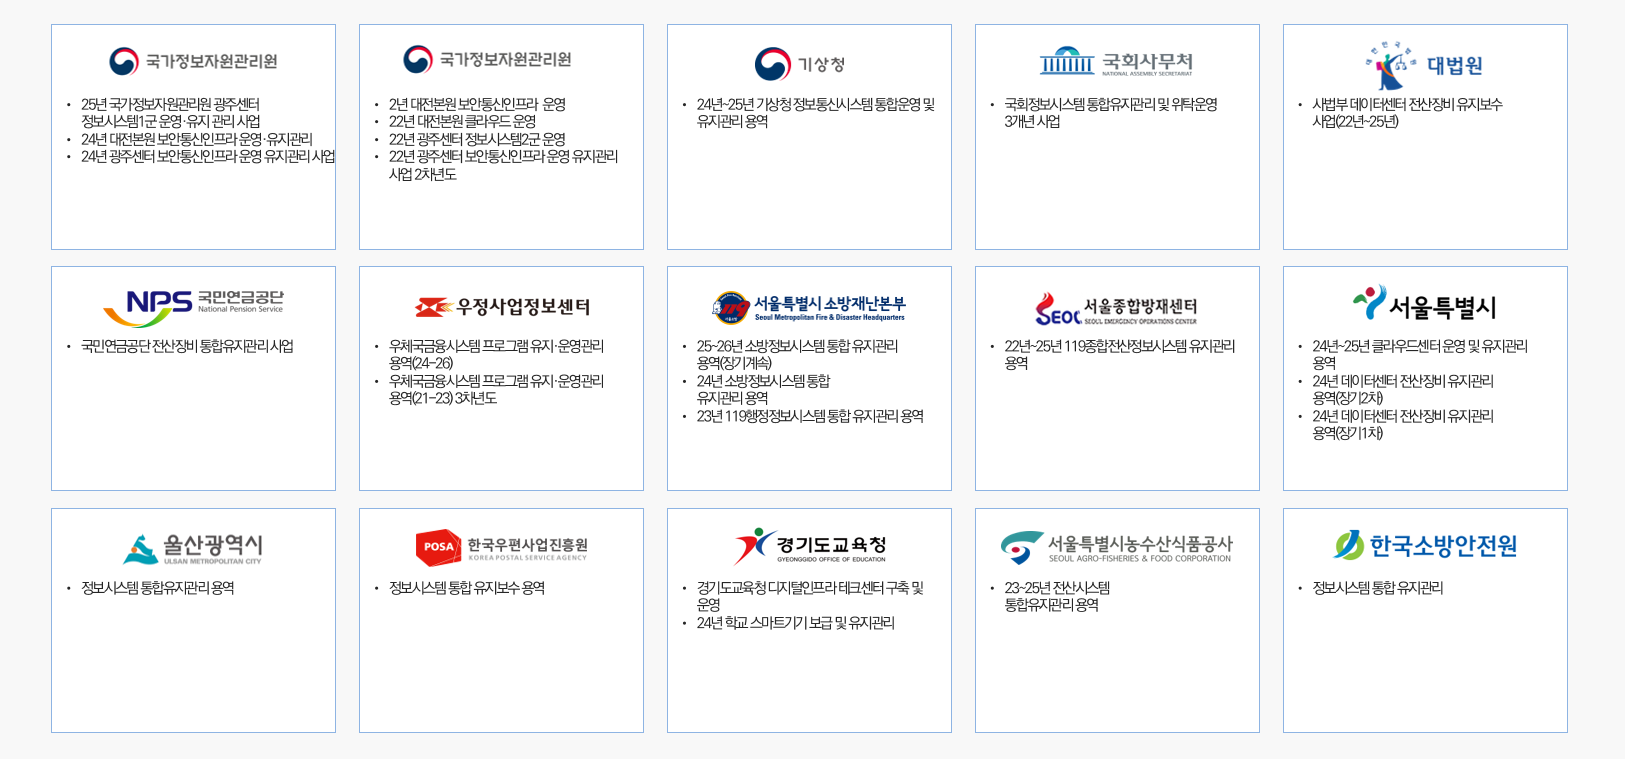Click the SEOC 서울종합방재센터 logo
1625x759 pixels.
tap(1116, 309)
